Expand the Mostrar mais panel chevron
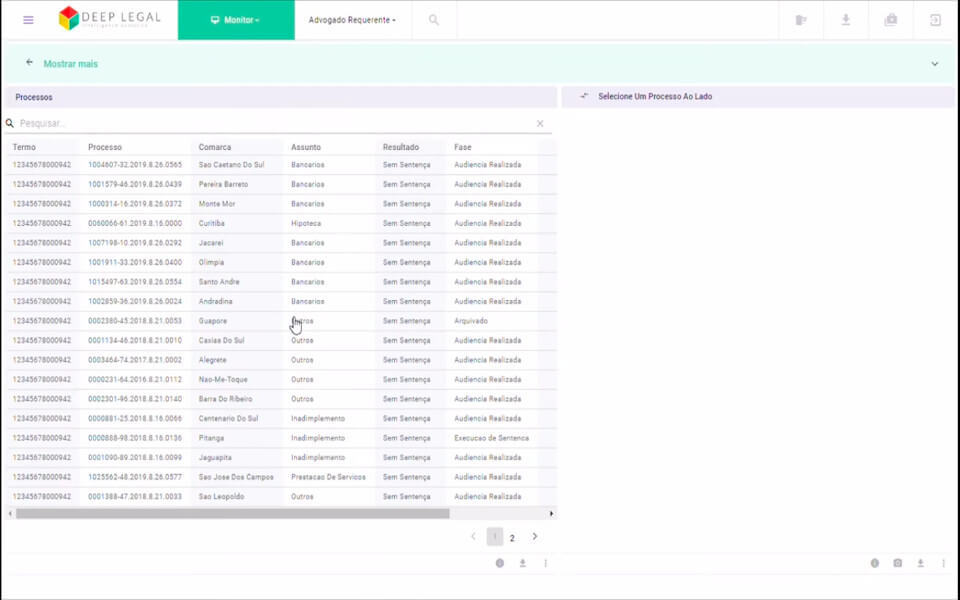Screen dimensions: 960x600 tap(935, 64)
